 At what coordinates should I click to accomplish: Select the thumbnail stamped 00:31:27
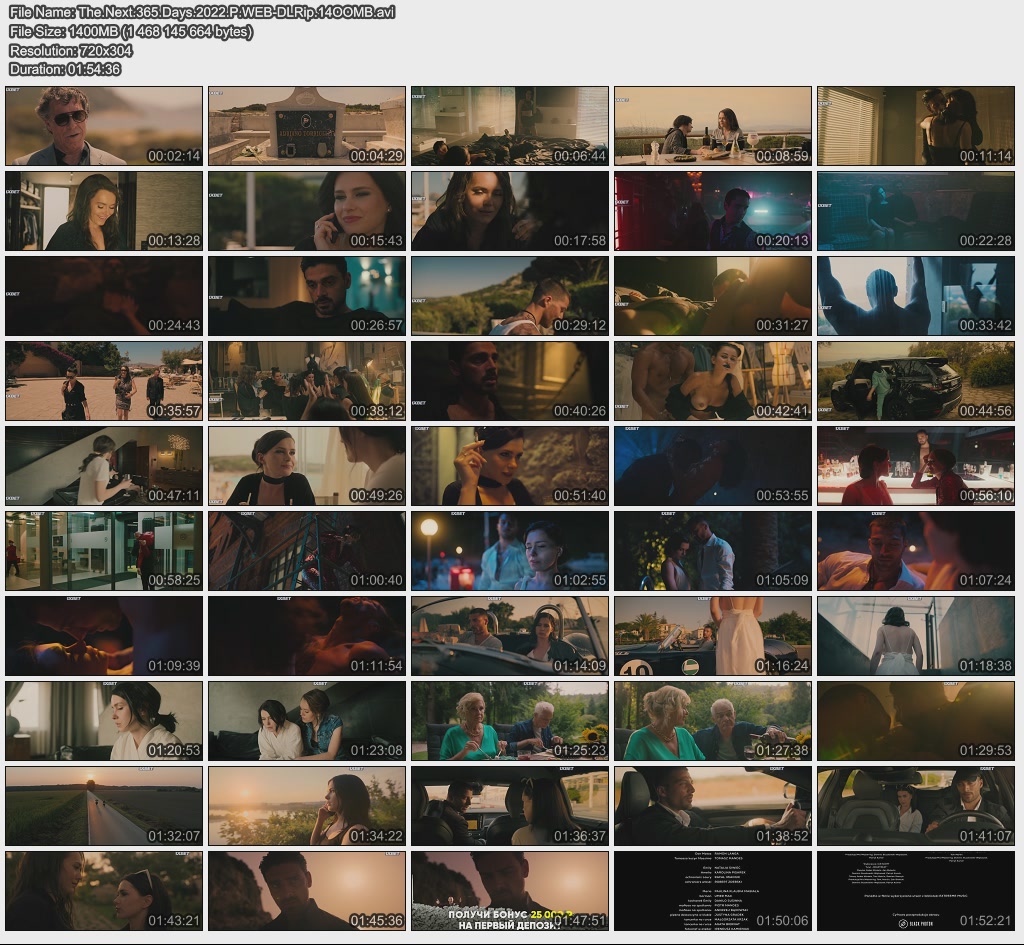[712, 296]
